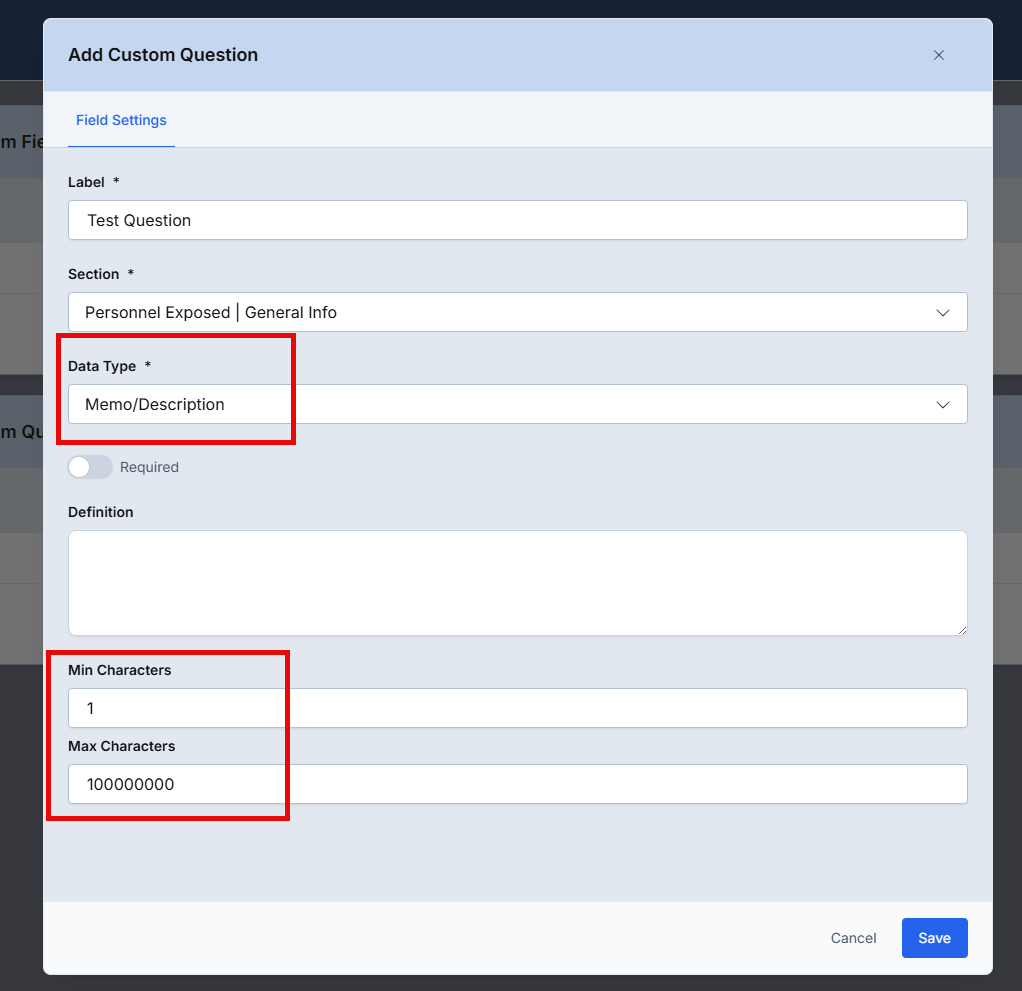
Task: Click the Min Characters field
Action: coord(517,708)
